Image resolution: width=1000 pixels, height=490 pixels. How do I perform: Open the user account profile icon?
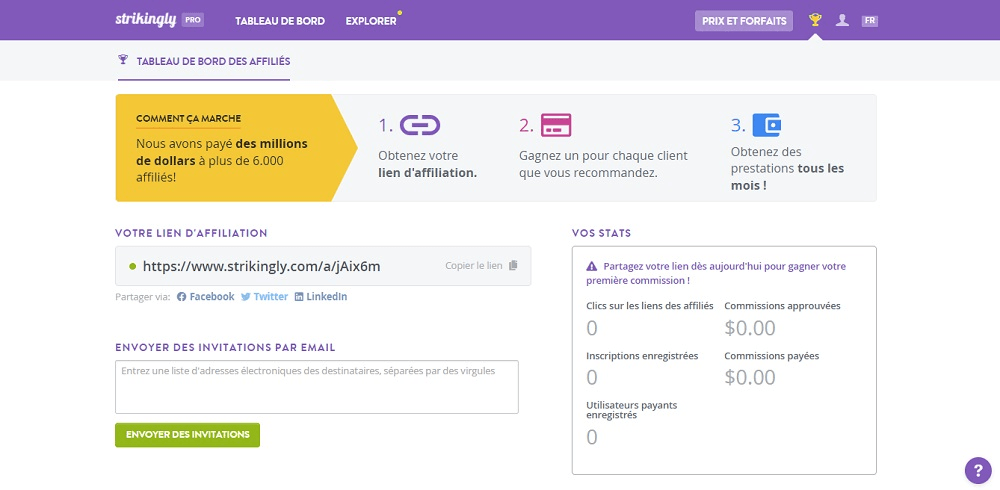842,20
